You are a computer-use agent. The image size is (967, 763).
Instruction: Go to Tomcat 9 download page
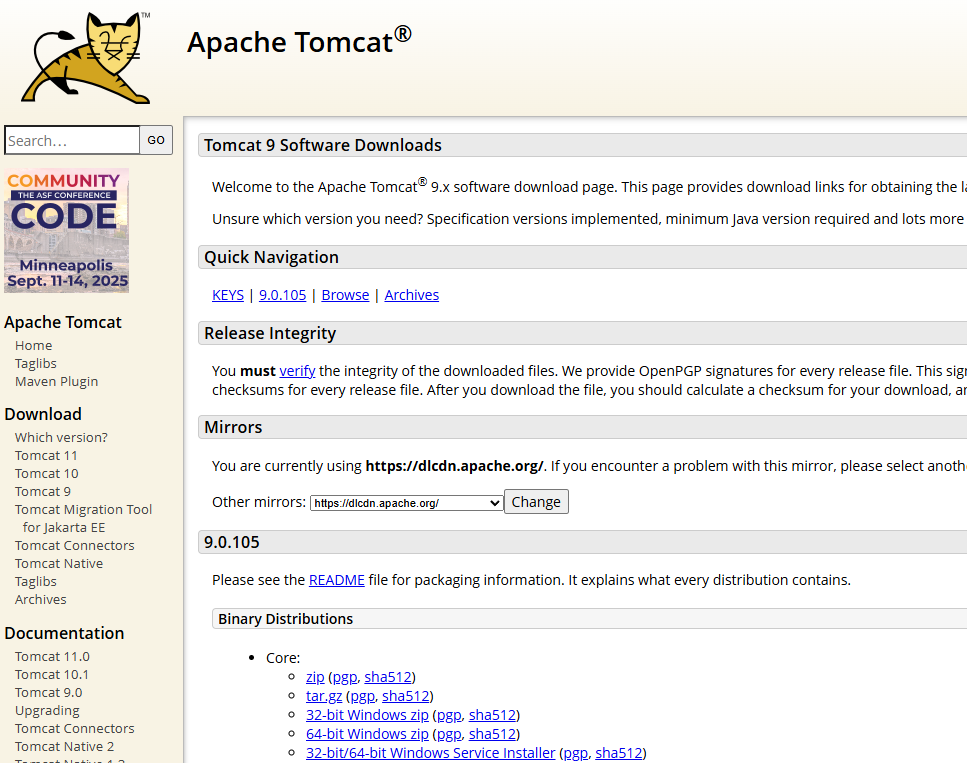pos(43,491)
